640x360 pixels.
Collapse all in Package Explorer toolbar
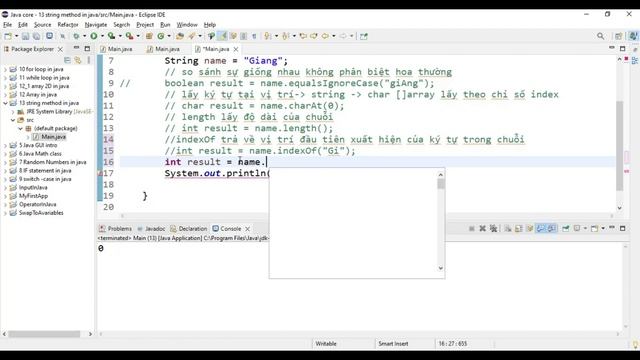click(x=67, y=60)
